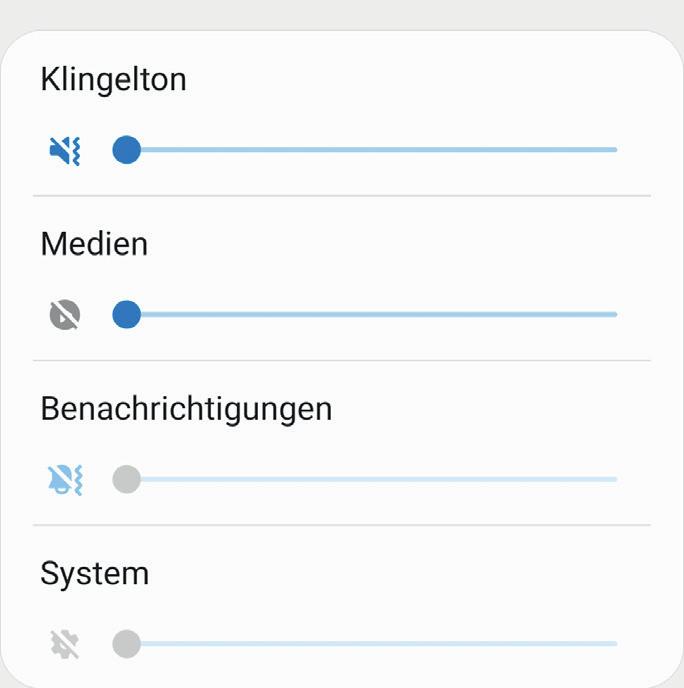This screenshot has height=688, width=684.
Task: Click the Klingelton slider handle
Action: (x=126, y=150)
